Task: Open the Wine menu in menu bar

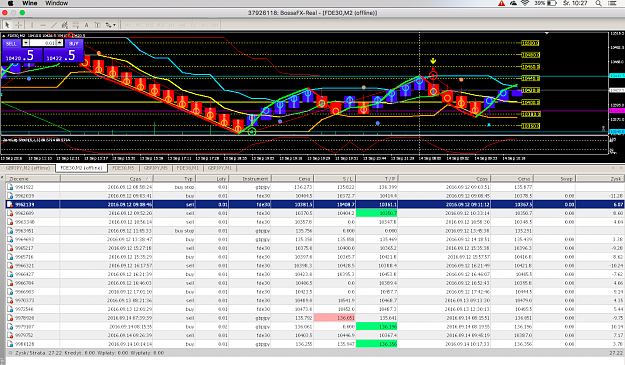Action: click(x=29, y=3)
